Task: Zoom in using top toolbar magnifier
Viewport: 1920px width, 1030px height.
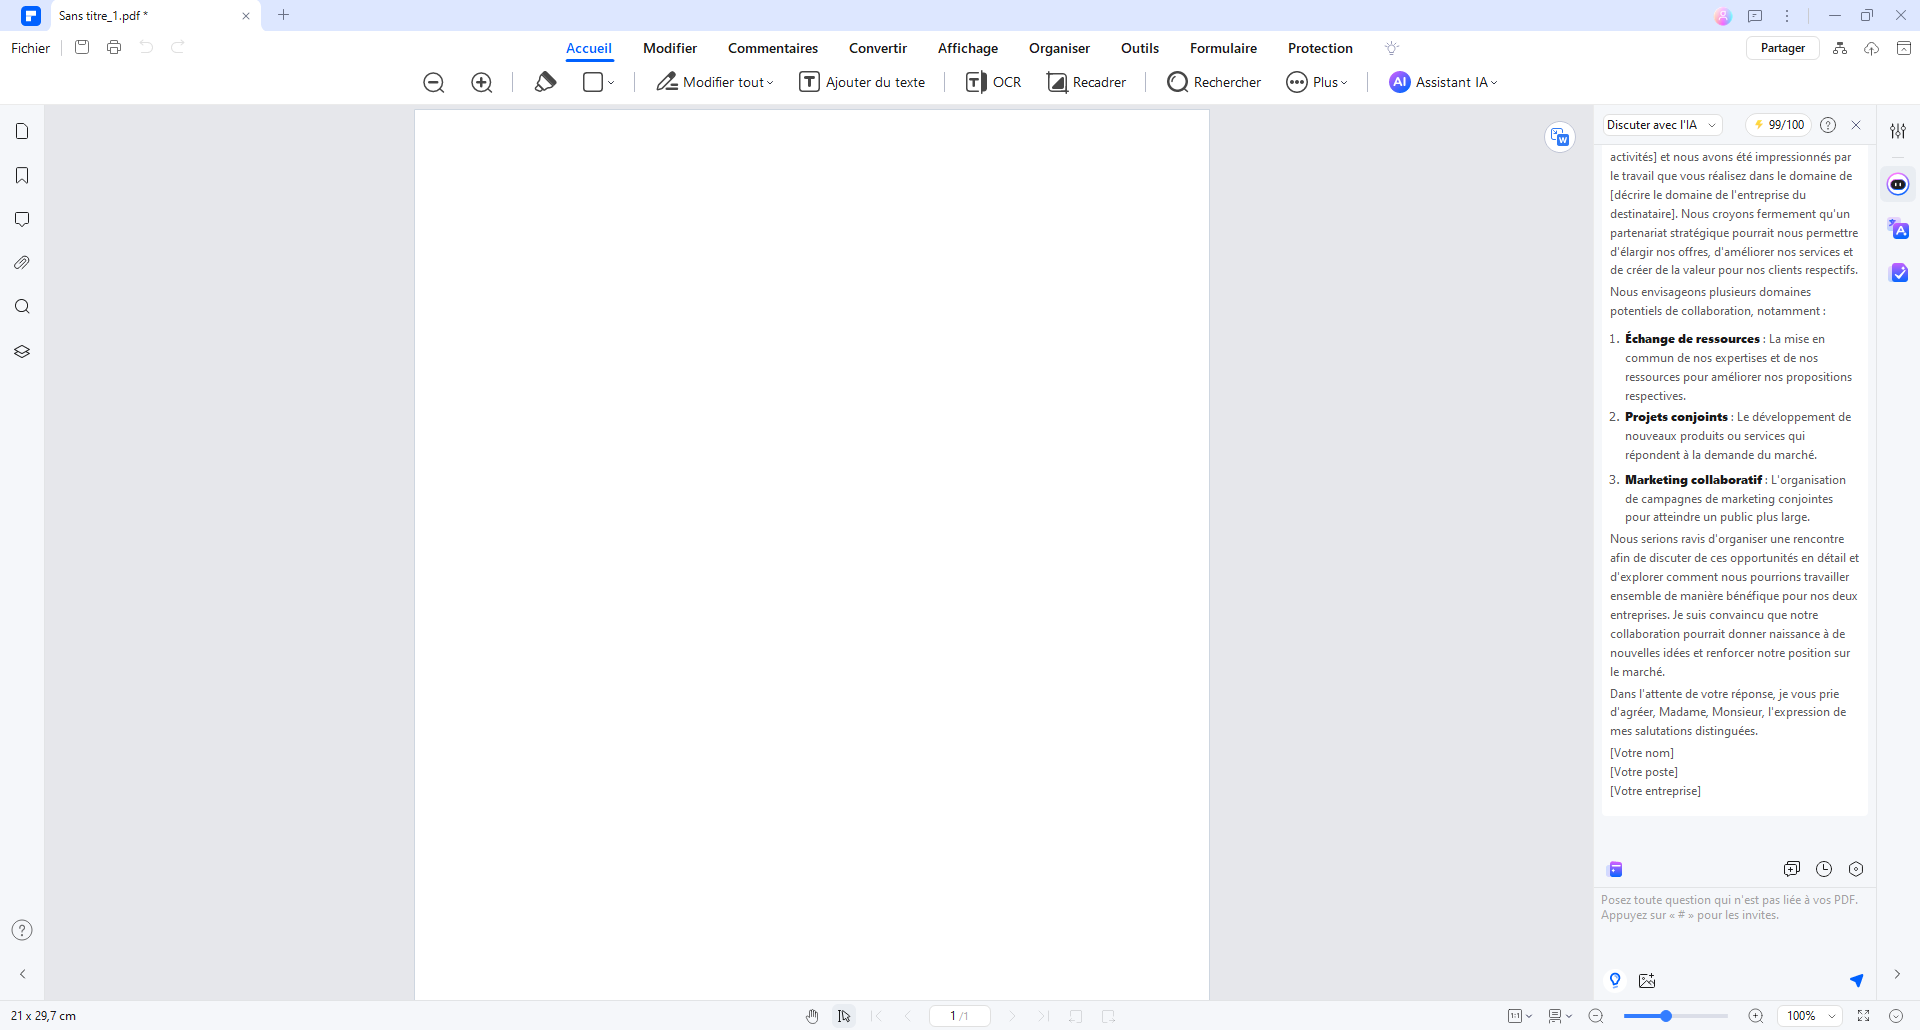Action: [481, 82]
